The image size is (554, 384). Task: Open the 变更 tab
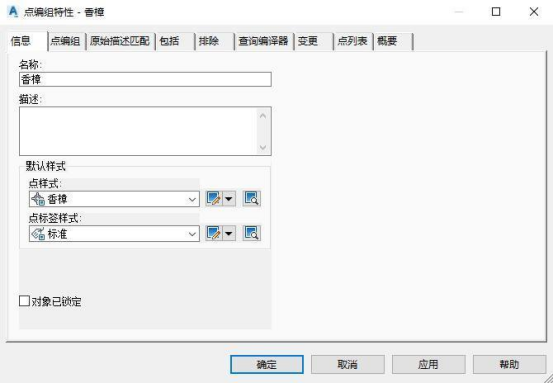coord(314,41)
